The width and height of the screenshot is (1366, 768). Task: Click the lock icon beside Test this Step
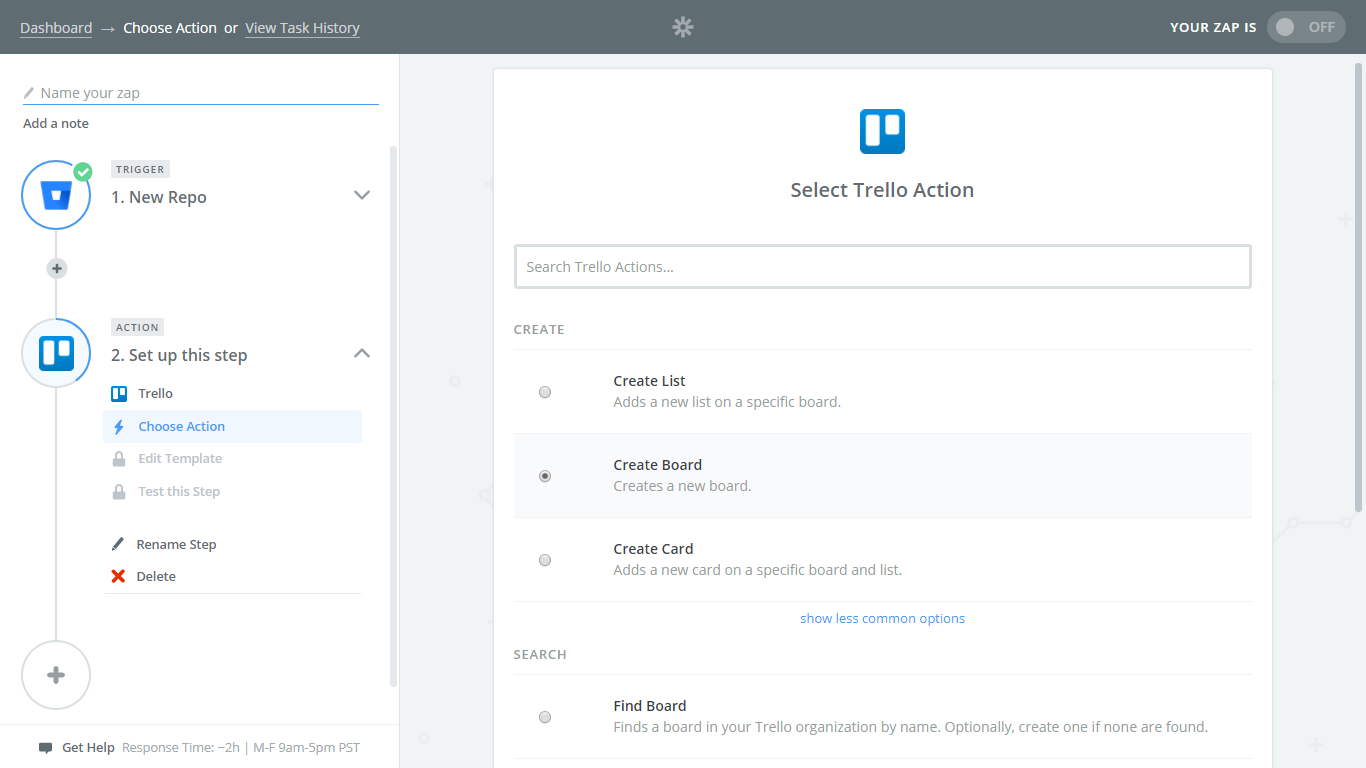pos(119,492)
